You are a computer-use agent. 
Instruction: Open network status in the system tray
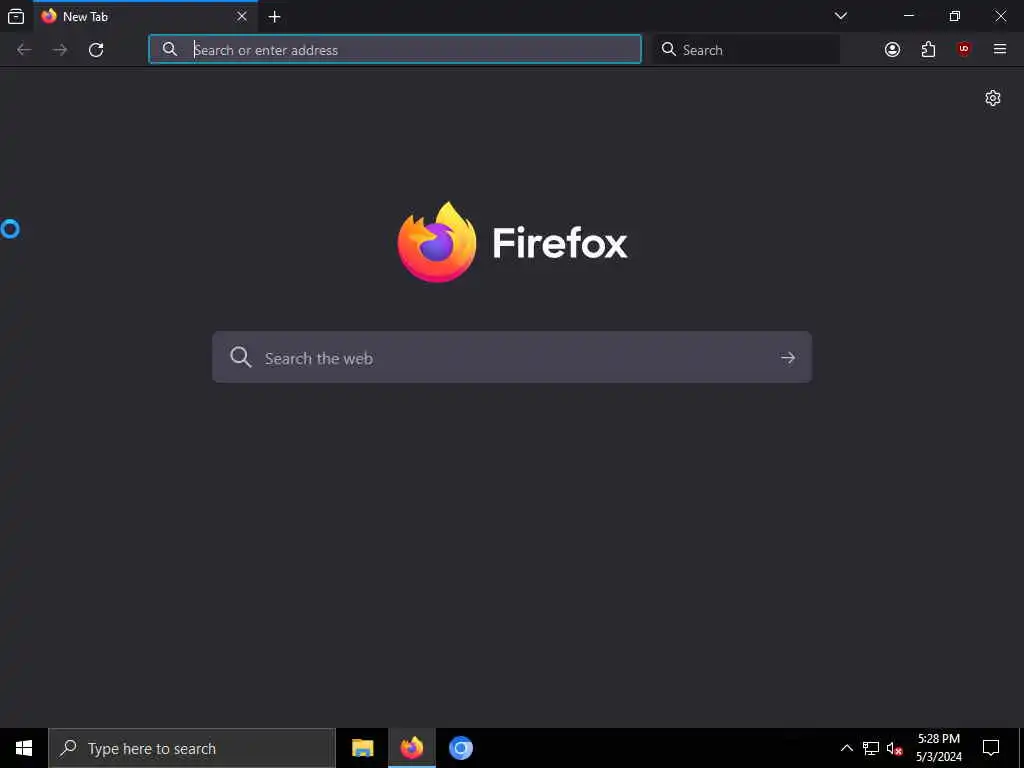(x=871, y=748)
